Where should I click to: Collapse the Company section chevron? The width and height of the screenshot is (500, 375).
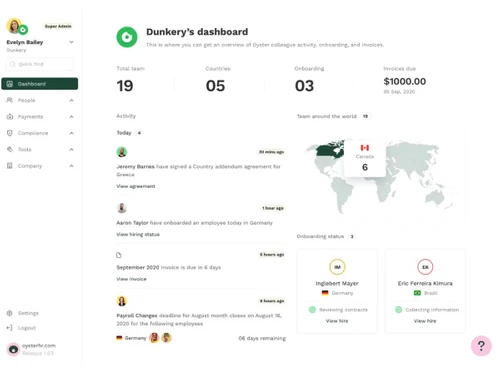tap(71, 166)
